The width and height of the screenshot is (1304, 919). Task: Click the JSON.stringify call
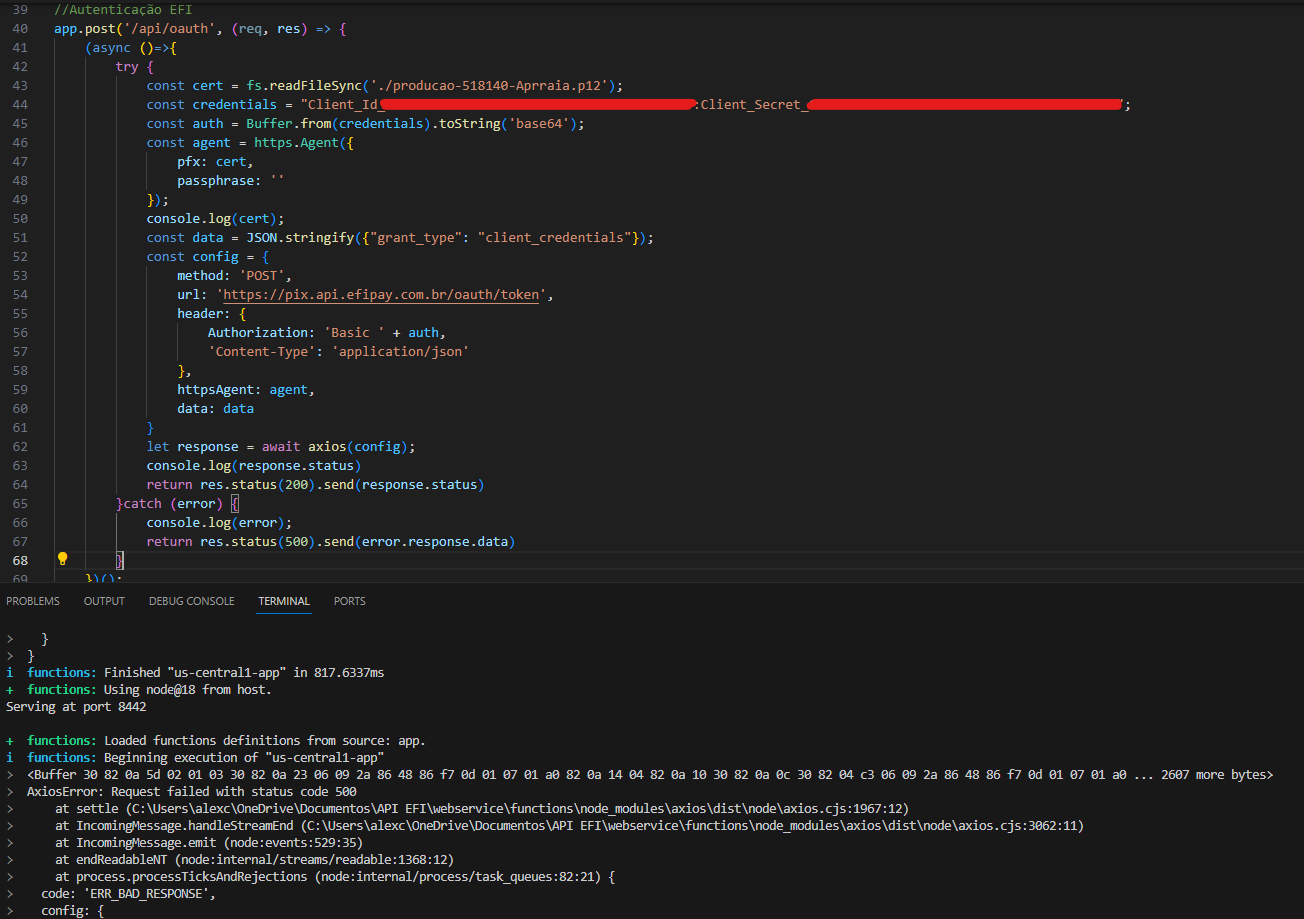coord(300,238)
